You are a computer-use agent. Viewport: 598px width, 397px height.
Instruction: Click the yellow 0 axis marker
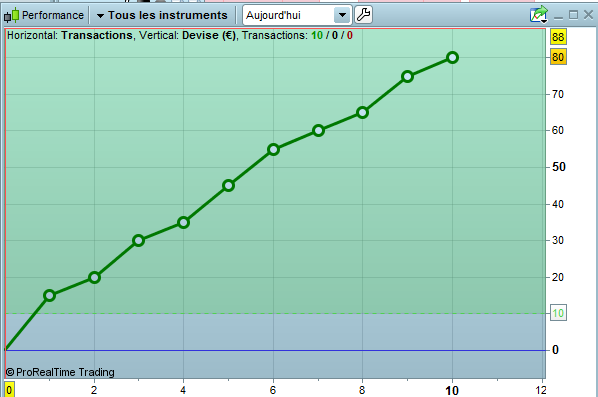[9, 390]
